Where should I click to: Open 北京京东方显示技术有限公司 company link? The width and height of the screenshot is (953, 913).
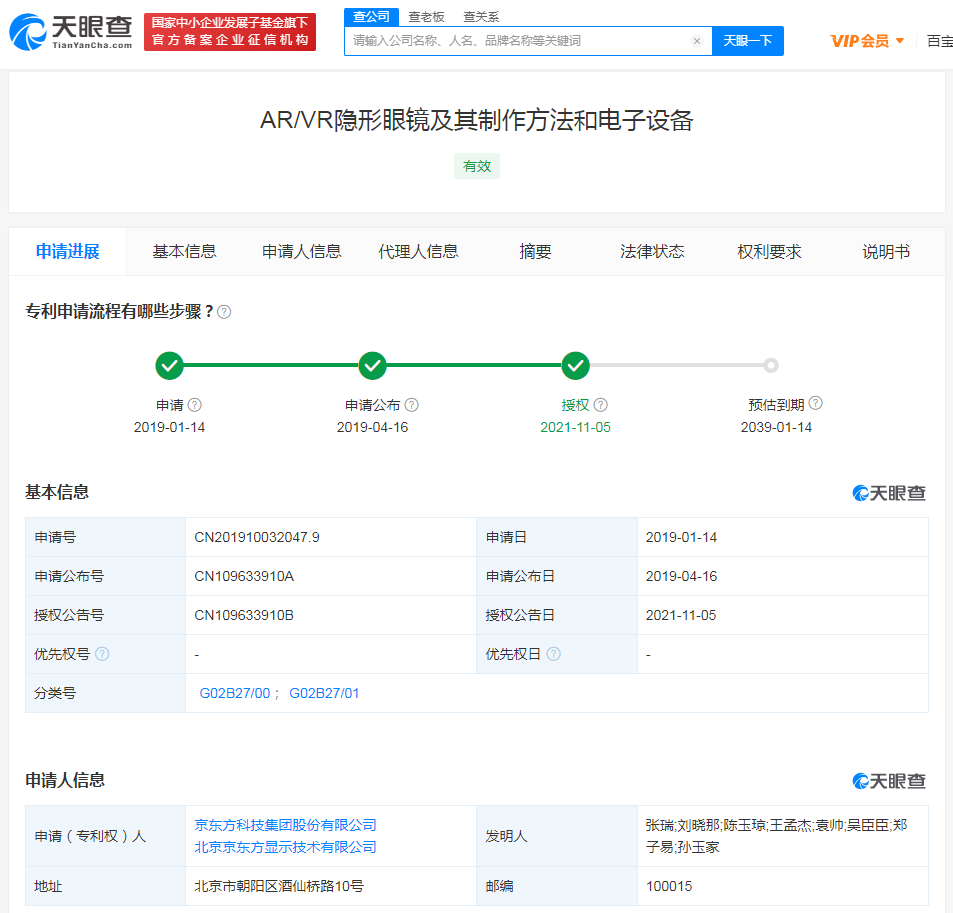[x=285, y=847]
